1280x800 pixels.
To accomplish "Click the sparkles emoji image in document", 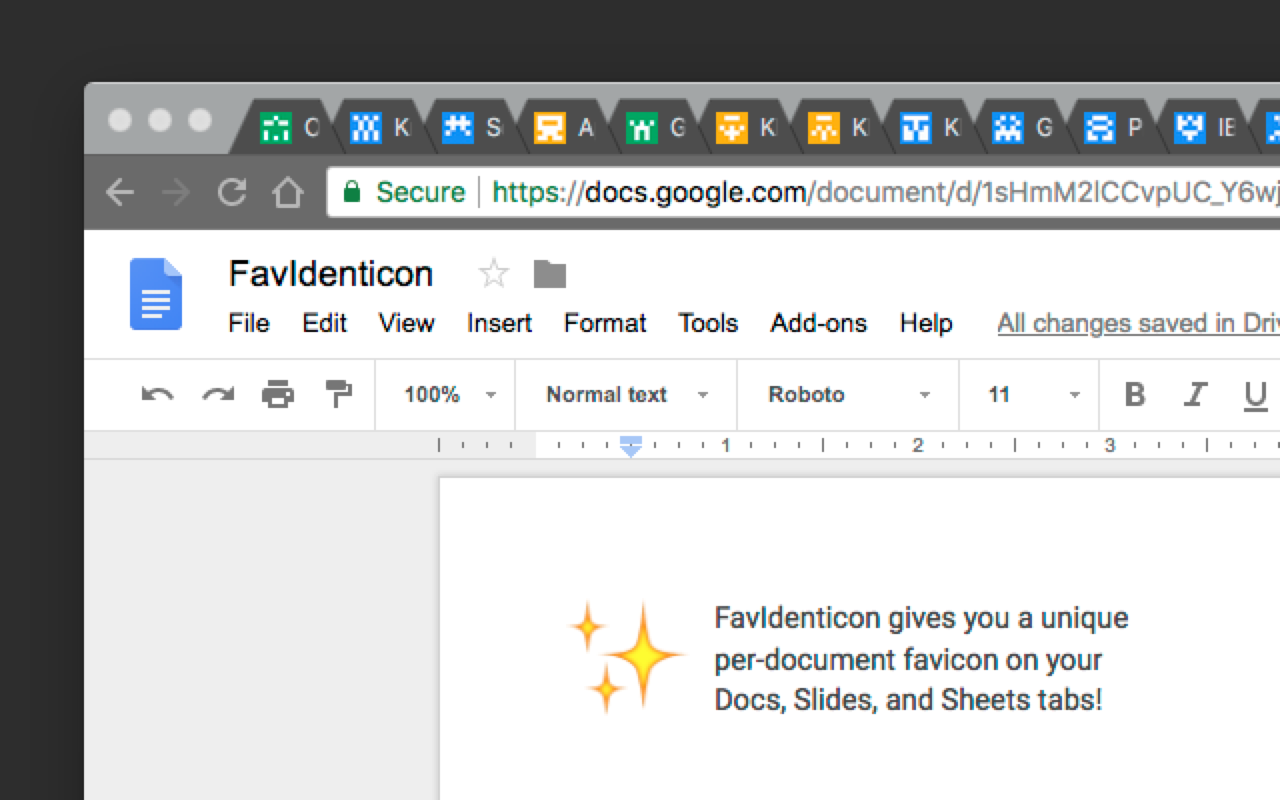I will coord(627,657).
